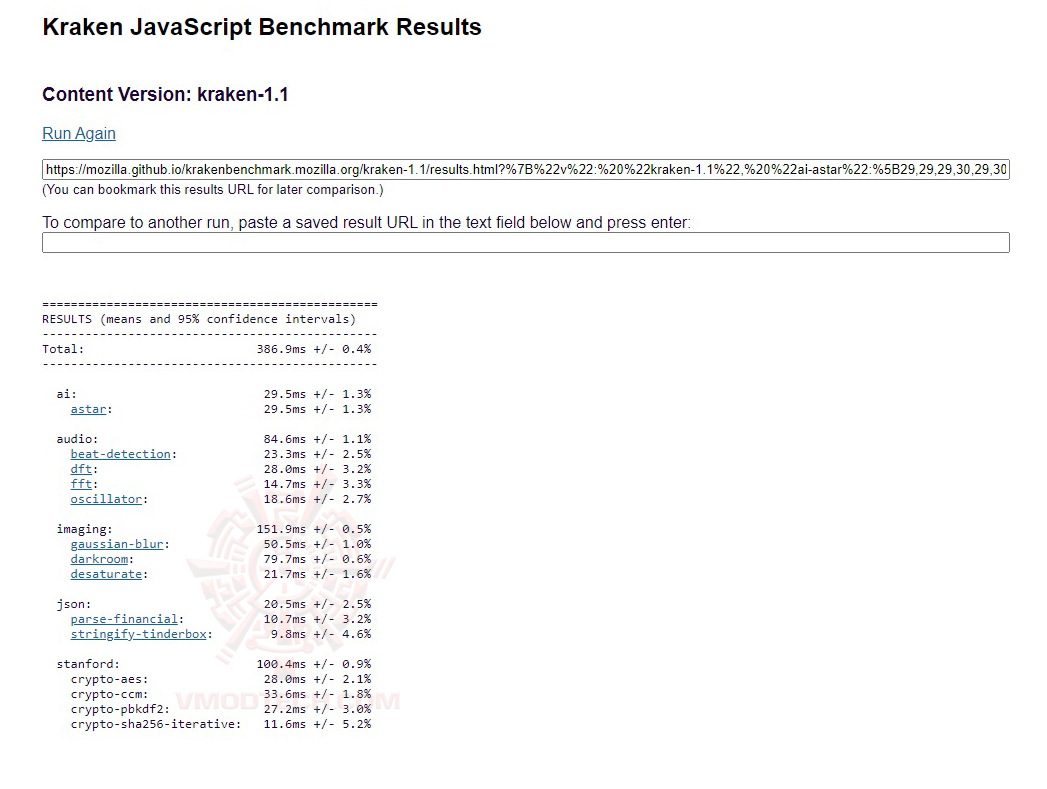Image resolution: width=1047 pixels, height=789 pixels.
Task: Click the imaging 151.9ms result value
Action: coord(281,529)
